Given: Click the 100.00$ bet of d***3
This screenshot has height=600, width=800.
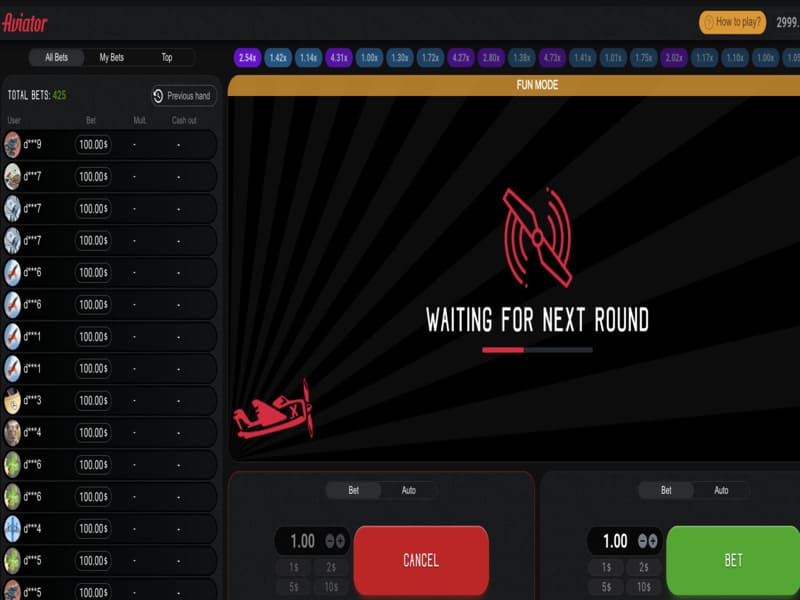Looking at the screenshot, I should [93, 401].
